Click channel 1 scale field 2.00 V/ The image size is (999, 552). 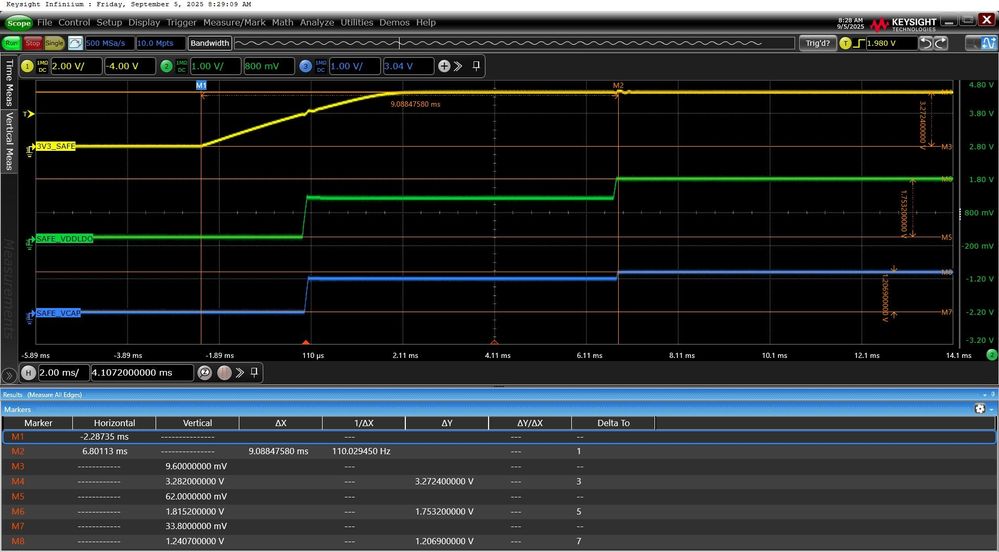pos(76,66)
